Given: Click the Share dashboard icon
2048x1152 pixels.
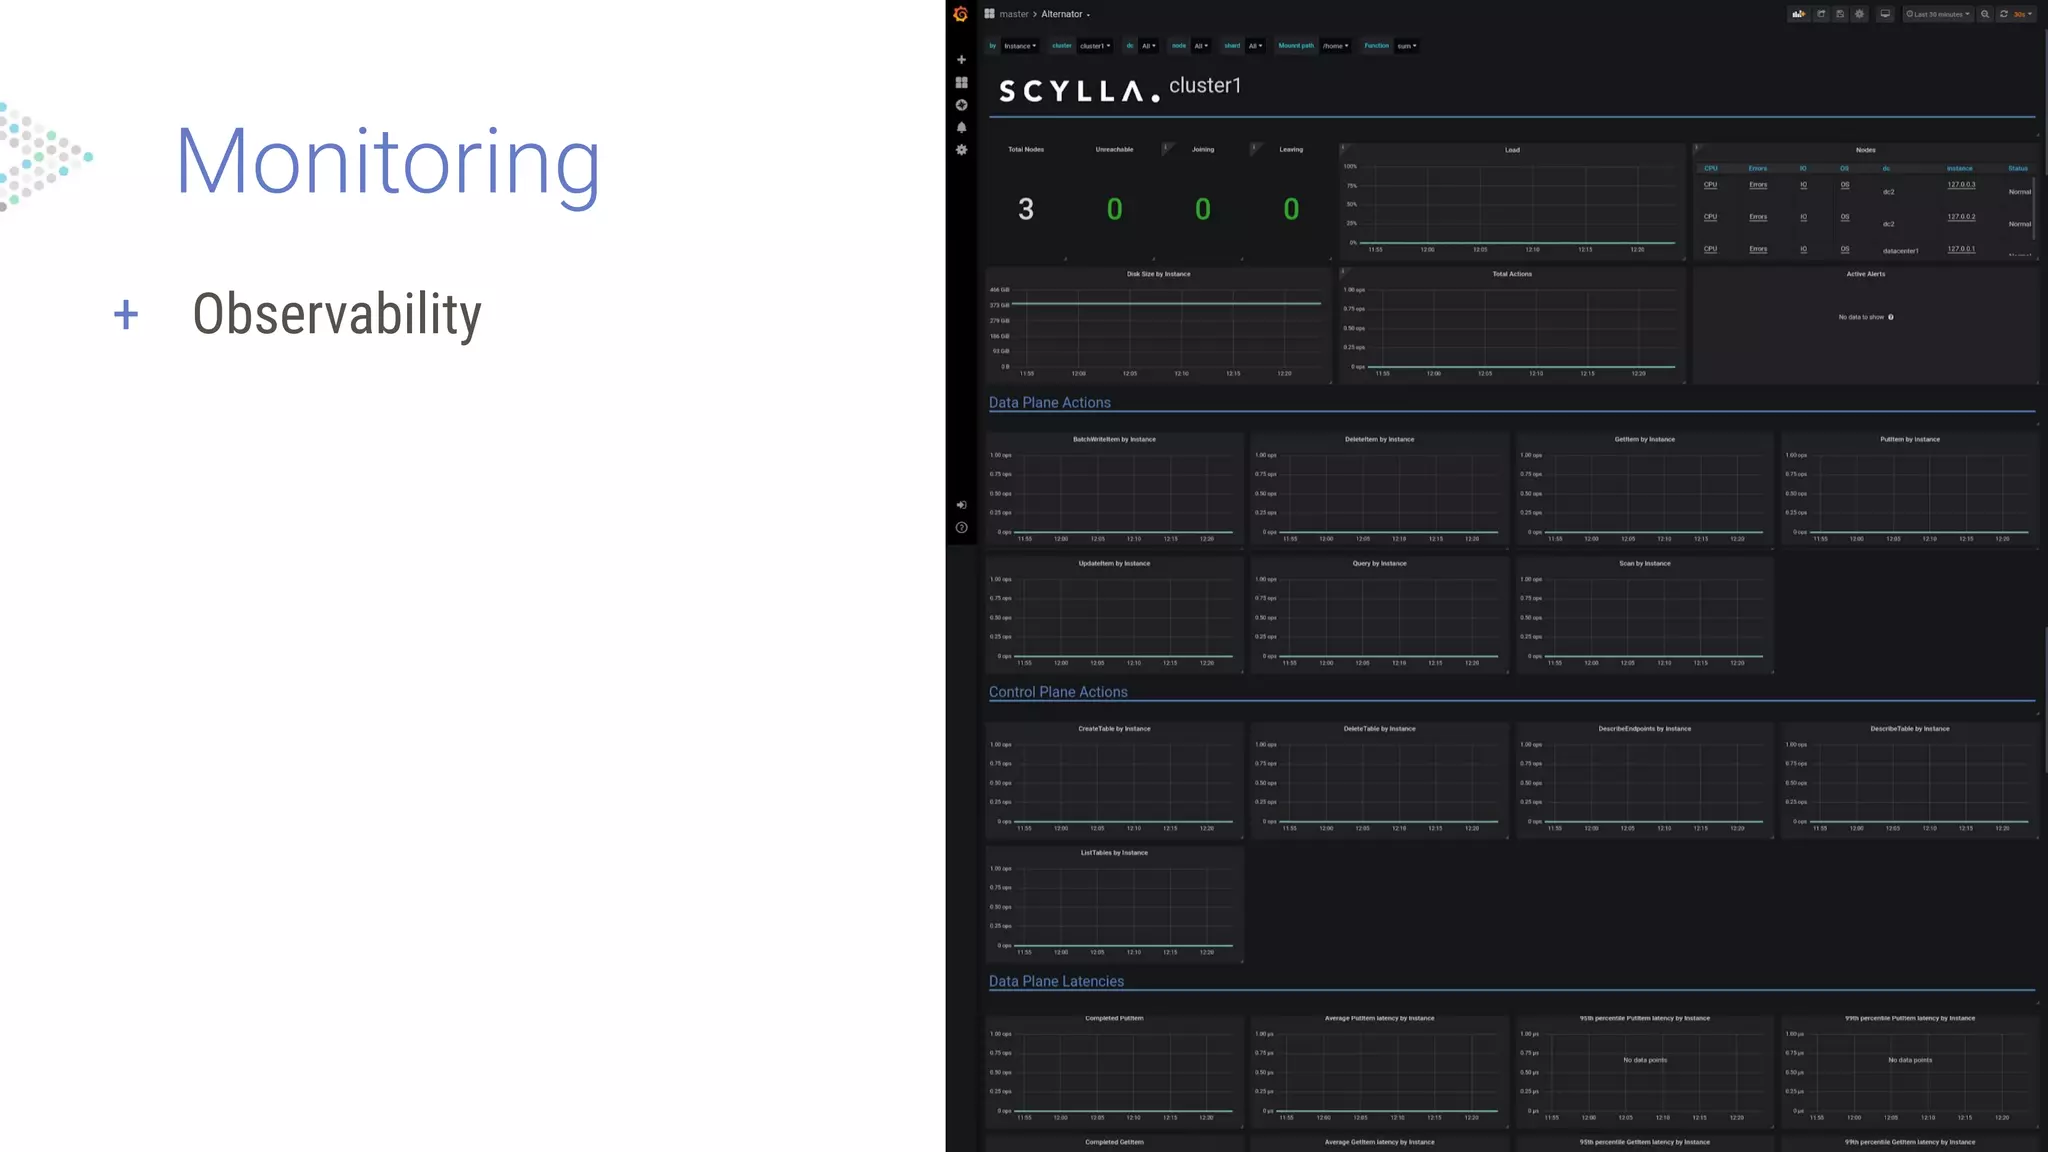Looking at the screenshot, I should tap(1821, 14).
